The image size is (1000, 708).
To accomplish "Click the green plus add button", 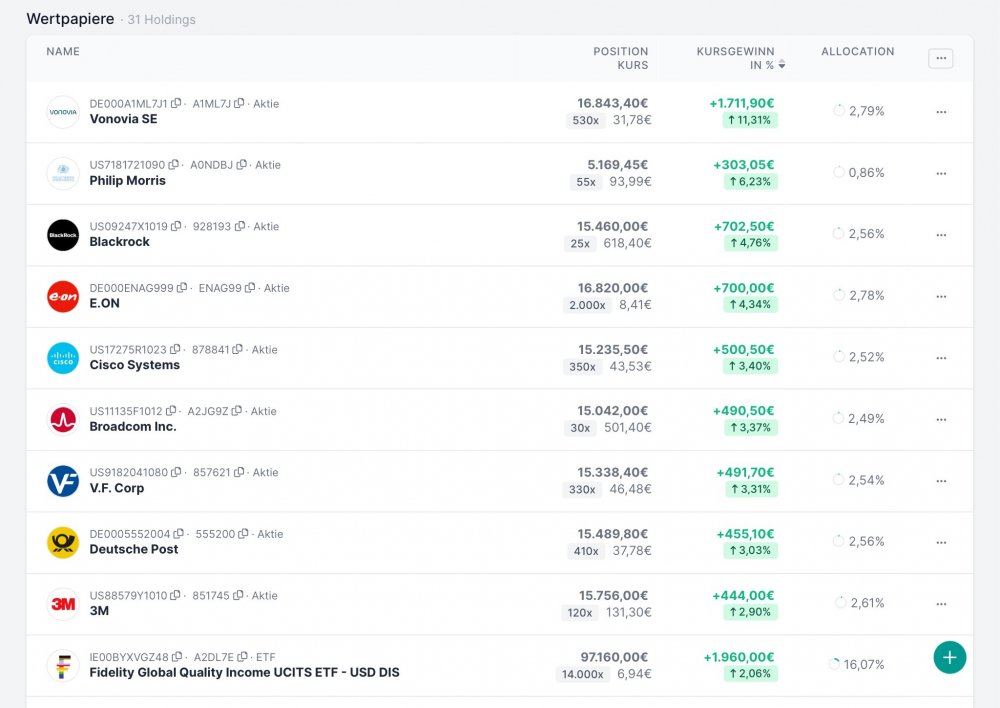I will click(x=949, y=657).
